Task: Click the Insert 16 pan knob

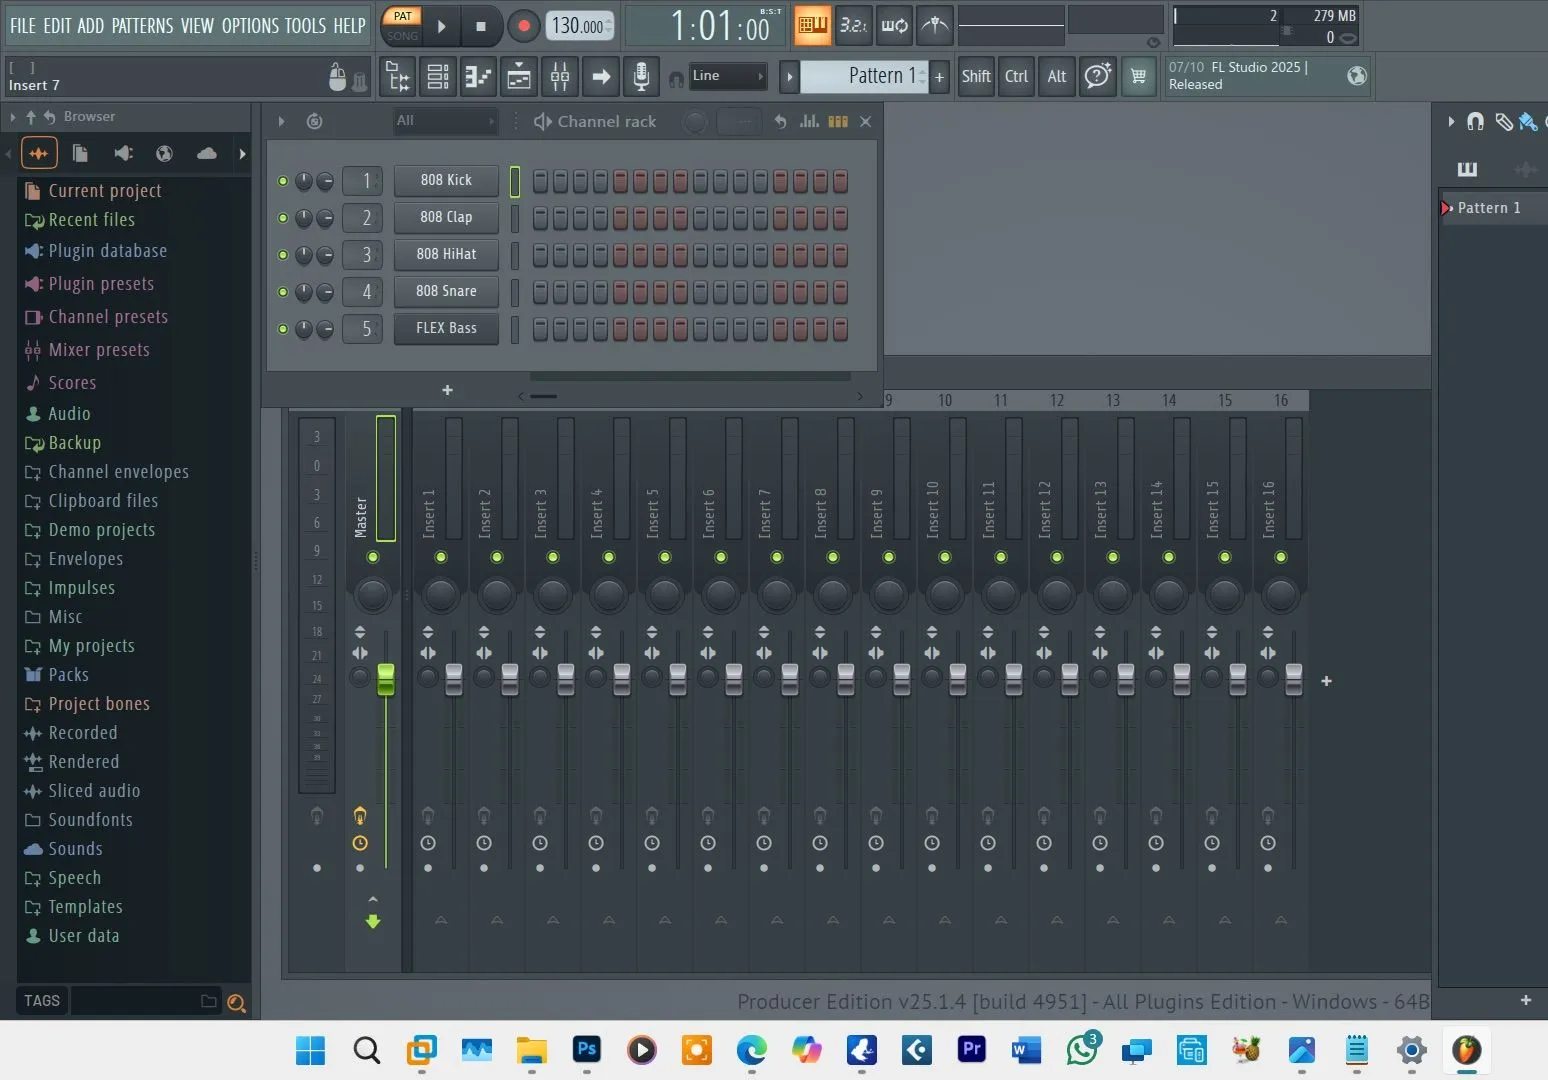Action: coord(1281,595)
